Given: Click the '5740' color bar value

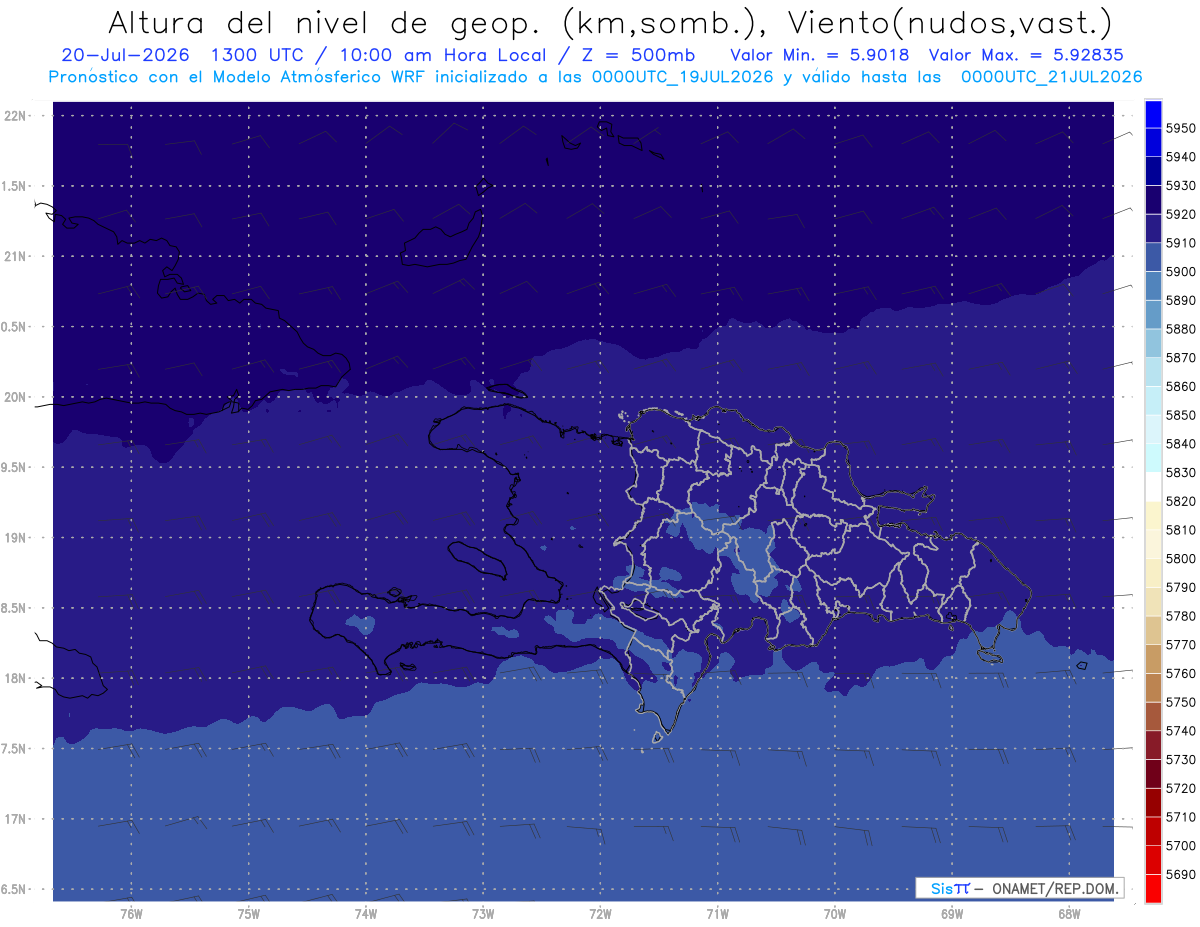Looking at the screenshot, I should coord(1182,731).
